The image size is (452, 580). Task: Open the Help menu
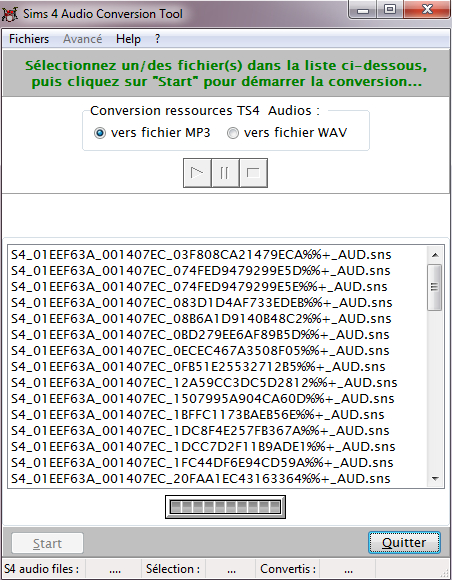tap(128, 39)
